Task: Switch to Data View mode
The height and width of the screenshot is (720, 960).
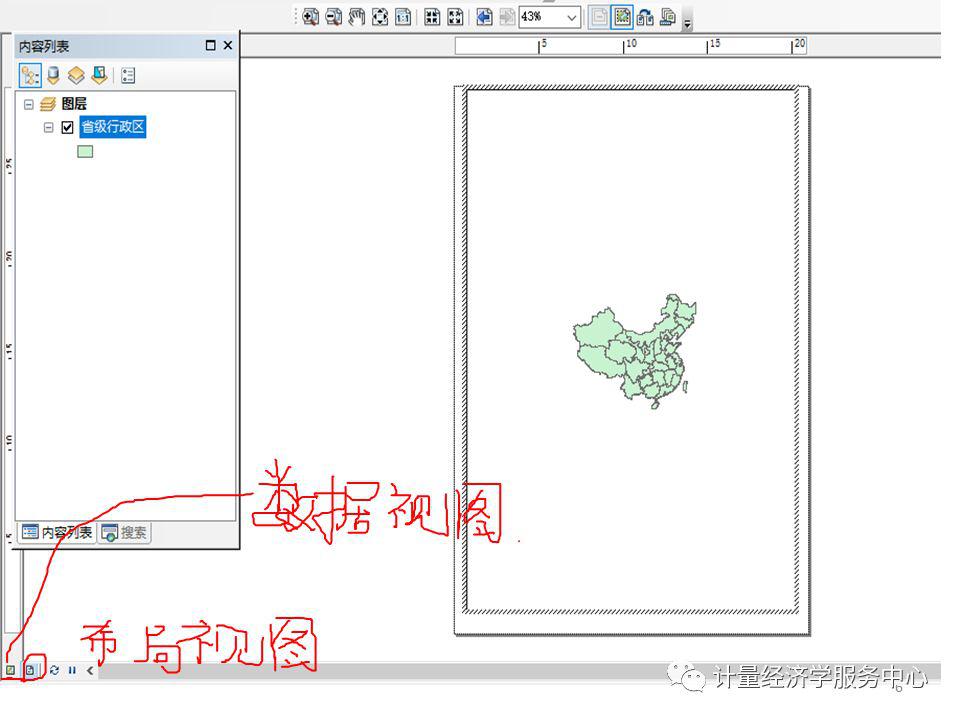Action: pos(11,670)
